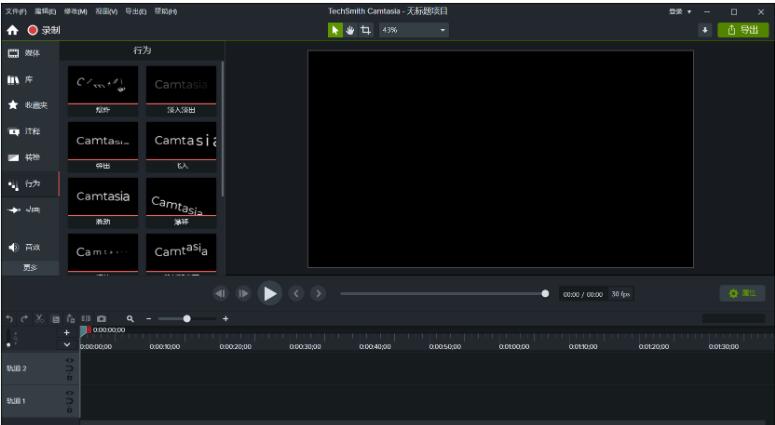Click the 更多 (More) button in the sidebar
This screenshot has width=775, height=425.
pos(29,268)
